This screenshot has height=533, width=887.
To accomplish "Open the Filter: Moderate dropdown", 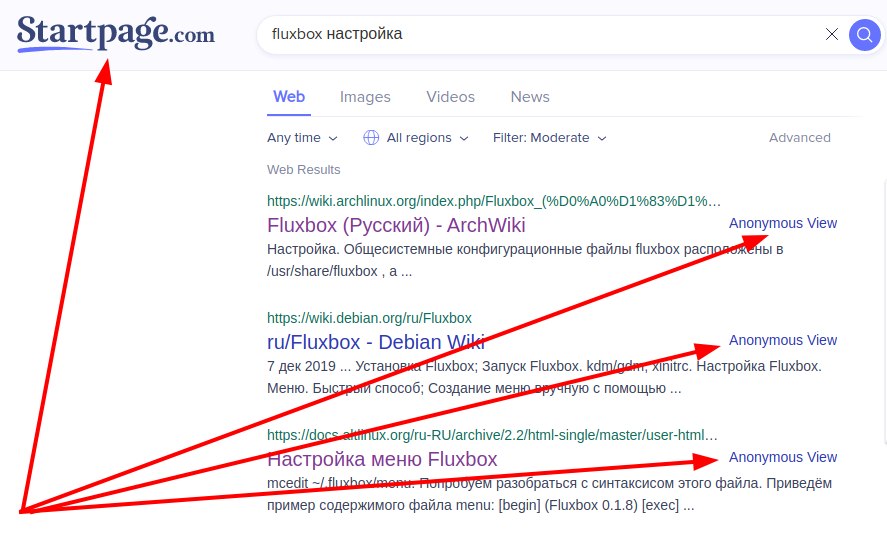I will click(550, 137).
